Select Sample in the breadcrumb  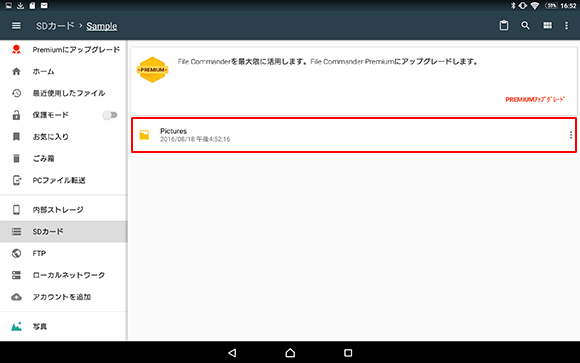point(102,26)
